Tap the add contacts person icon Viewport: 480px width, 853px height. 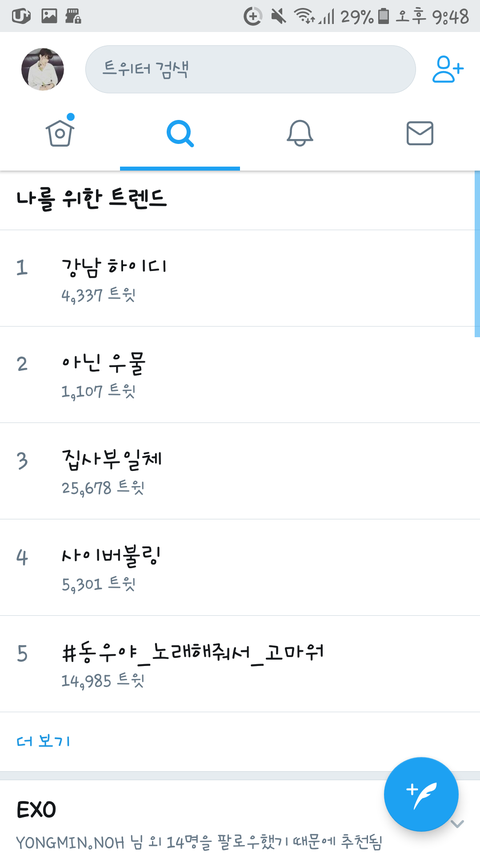tap(448, 69)
